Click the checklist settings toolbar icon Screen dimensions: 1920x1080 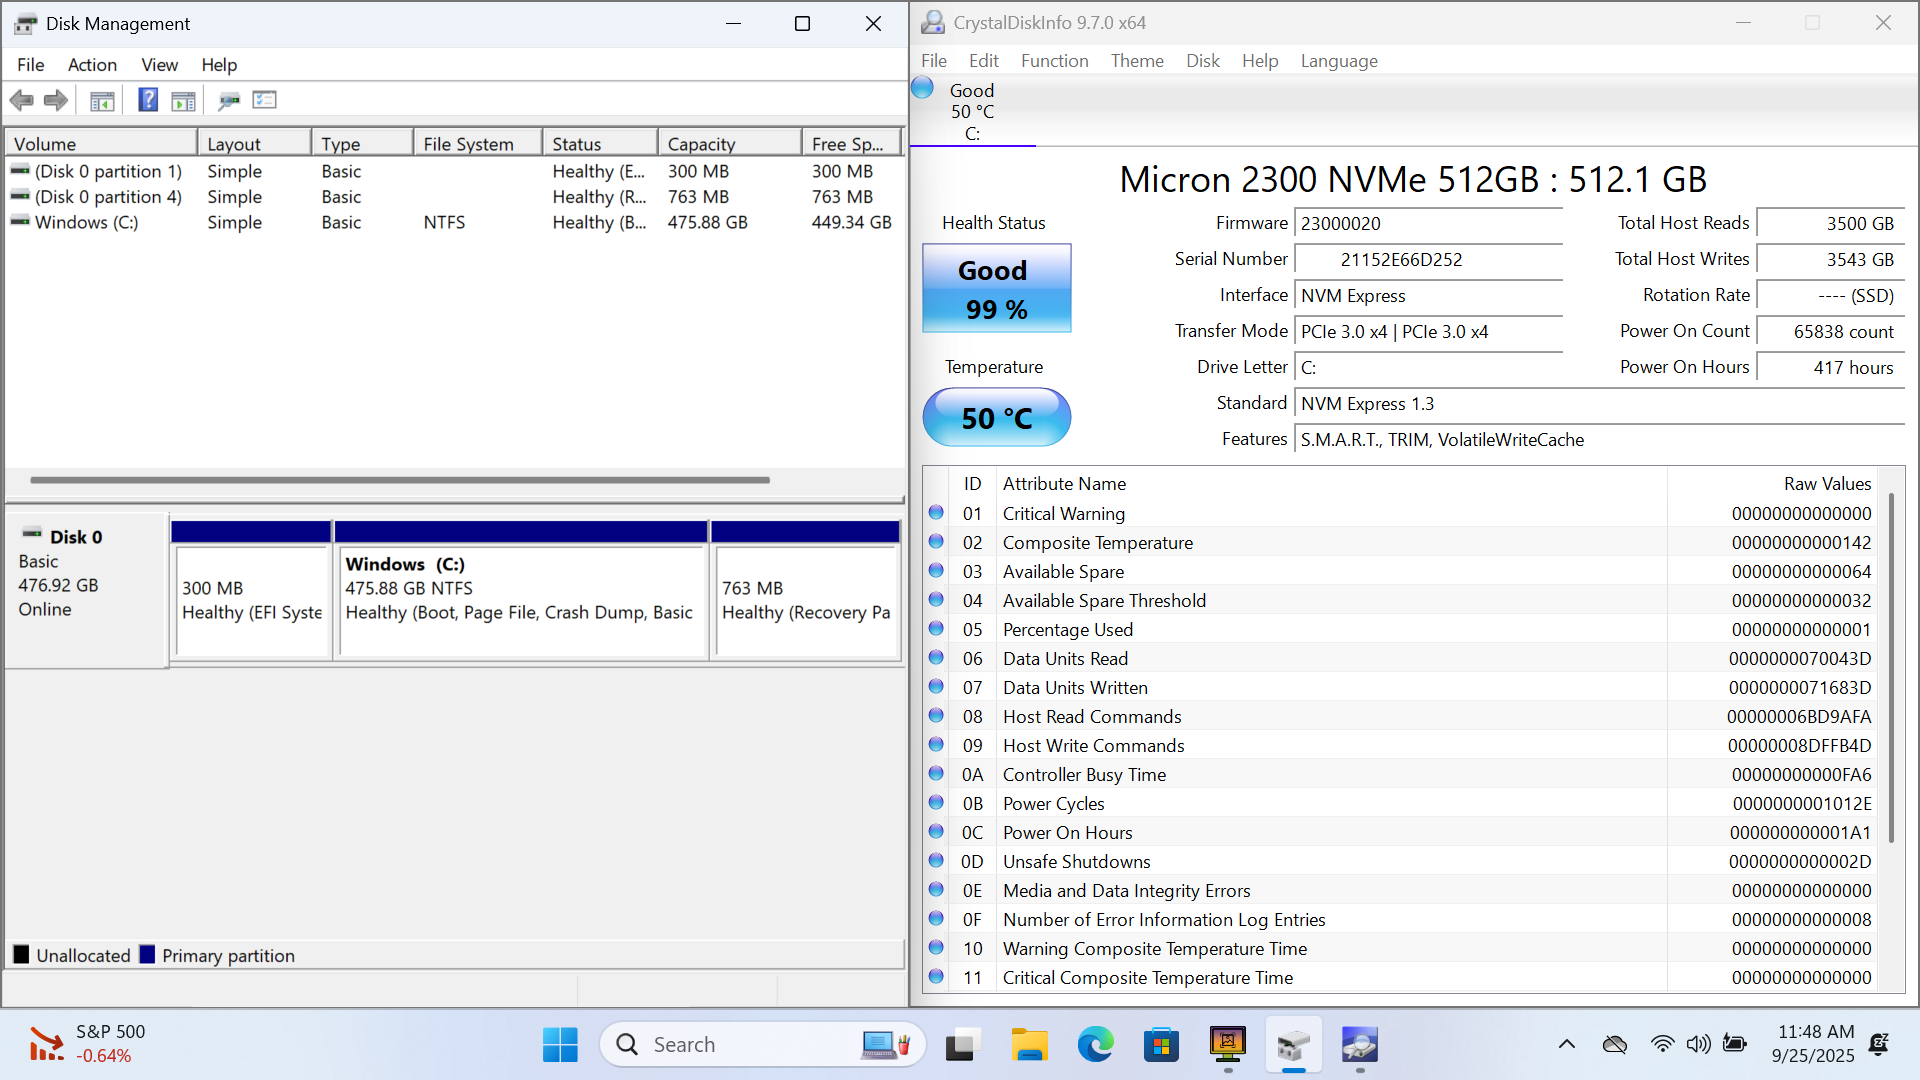coord(265,100)
